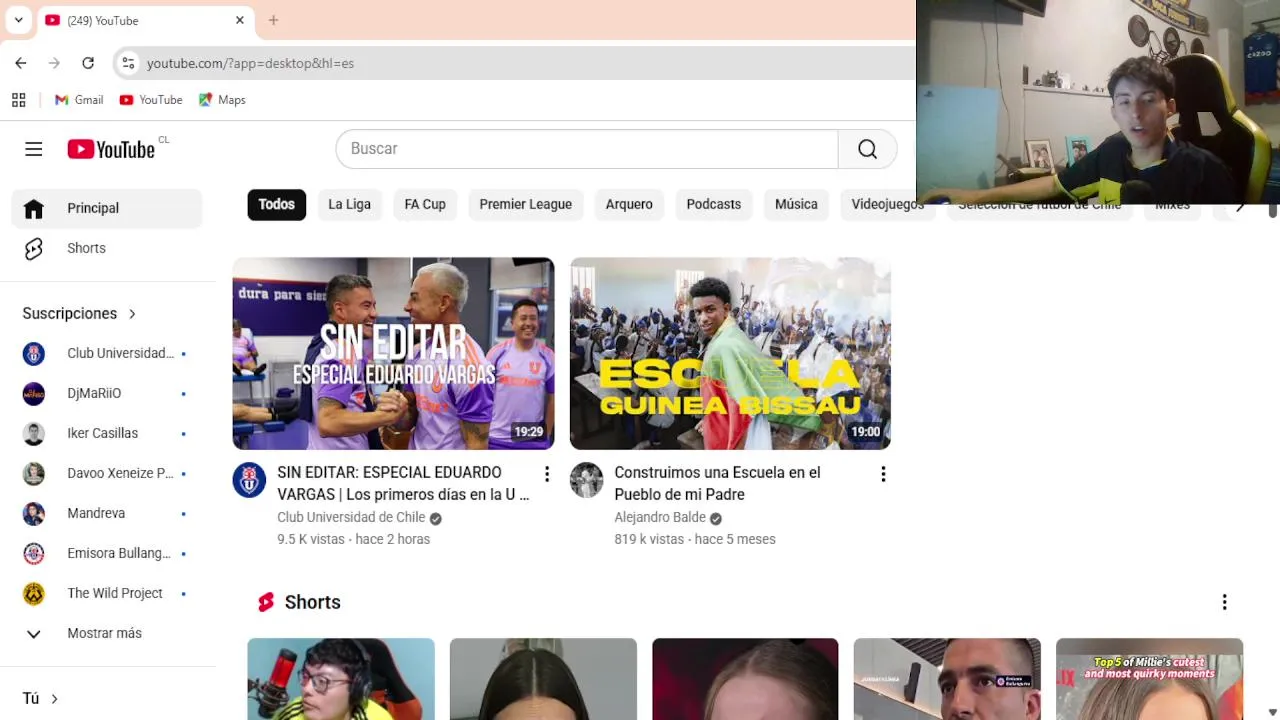The image size is (1280, 720).
Task: Open the YouTube bookmark
Action: point(151,100)
